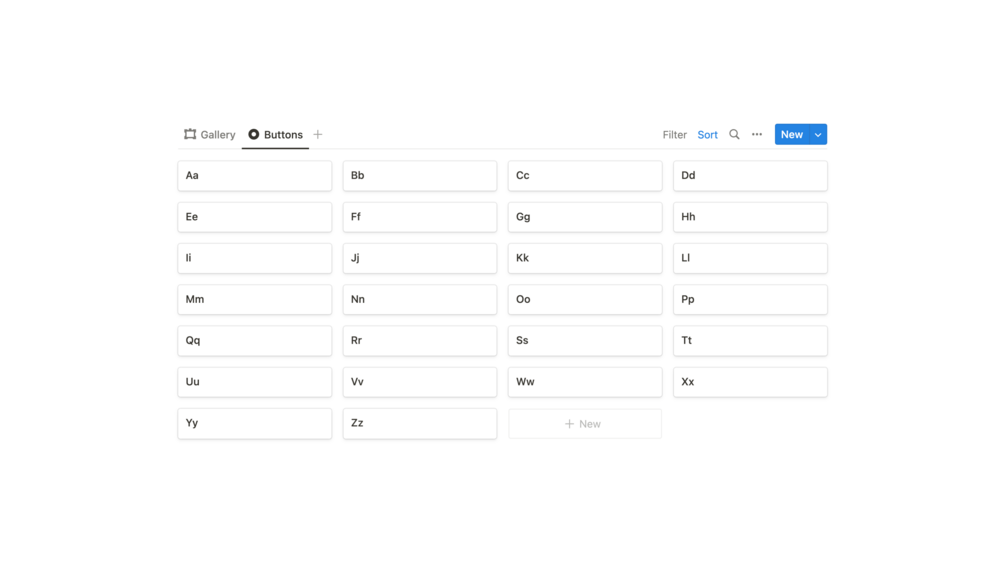Open the Ss card
This screenshot has width=1005, height=565.
(585, 341)
